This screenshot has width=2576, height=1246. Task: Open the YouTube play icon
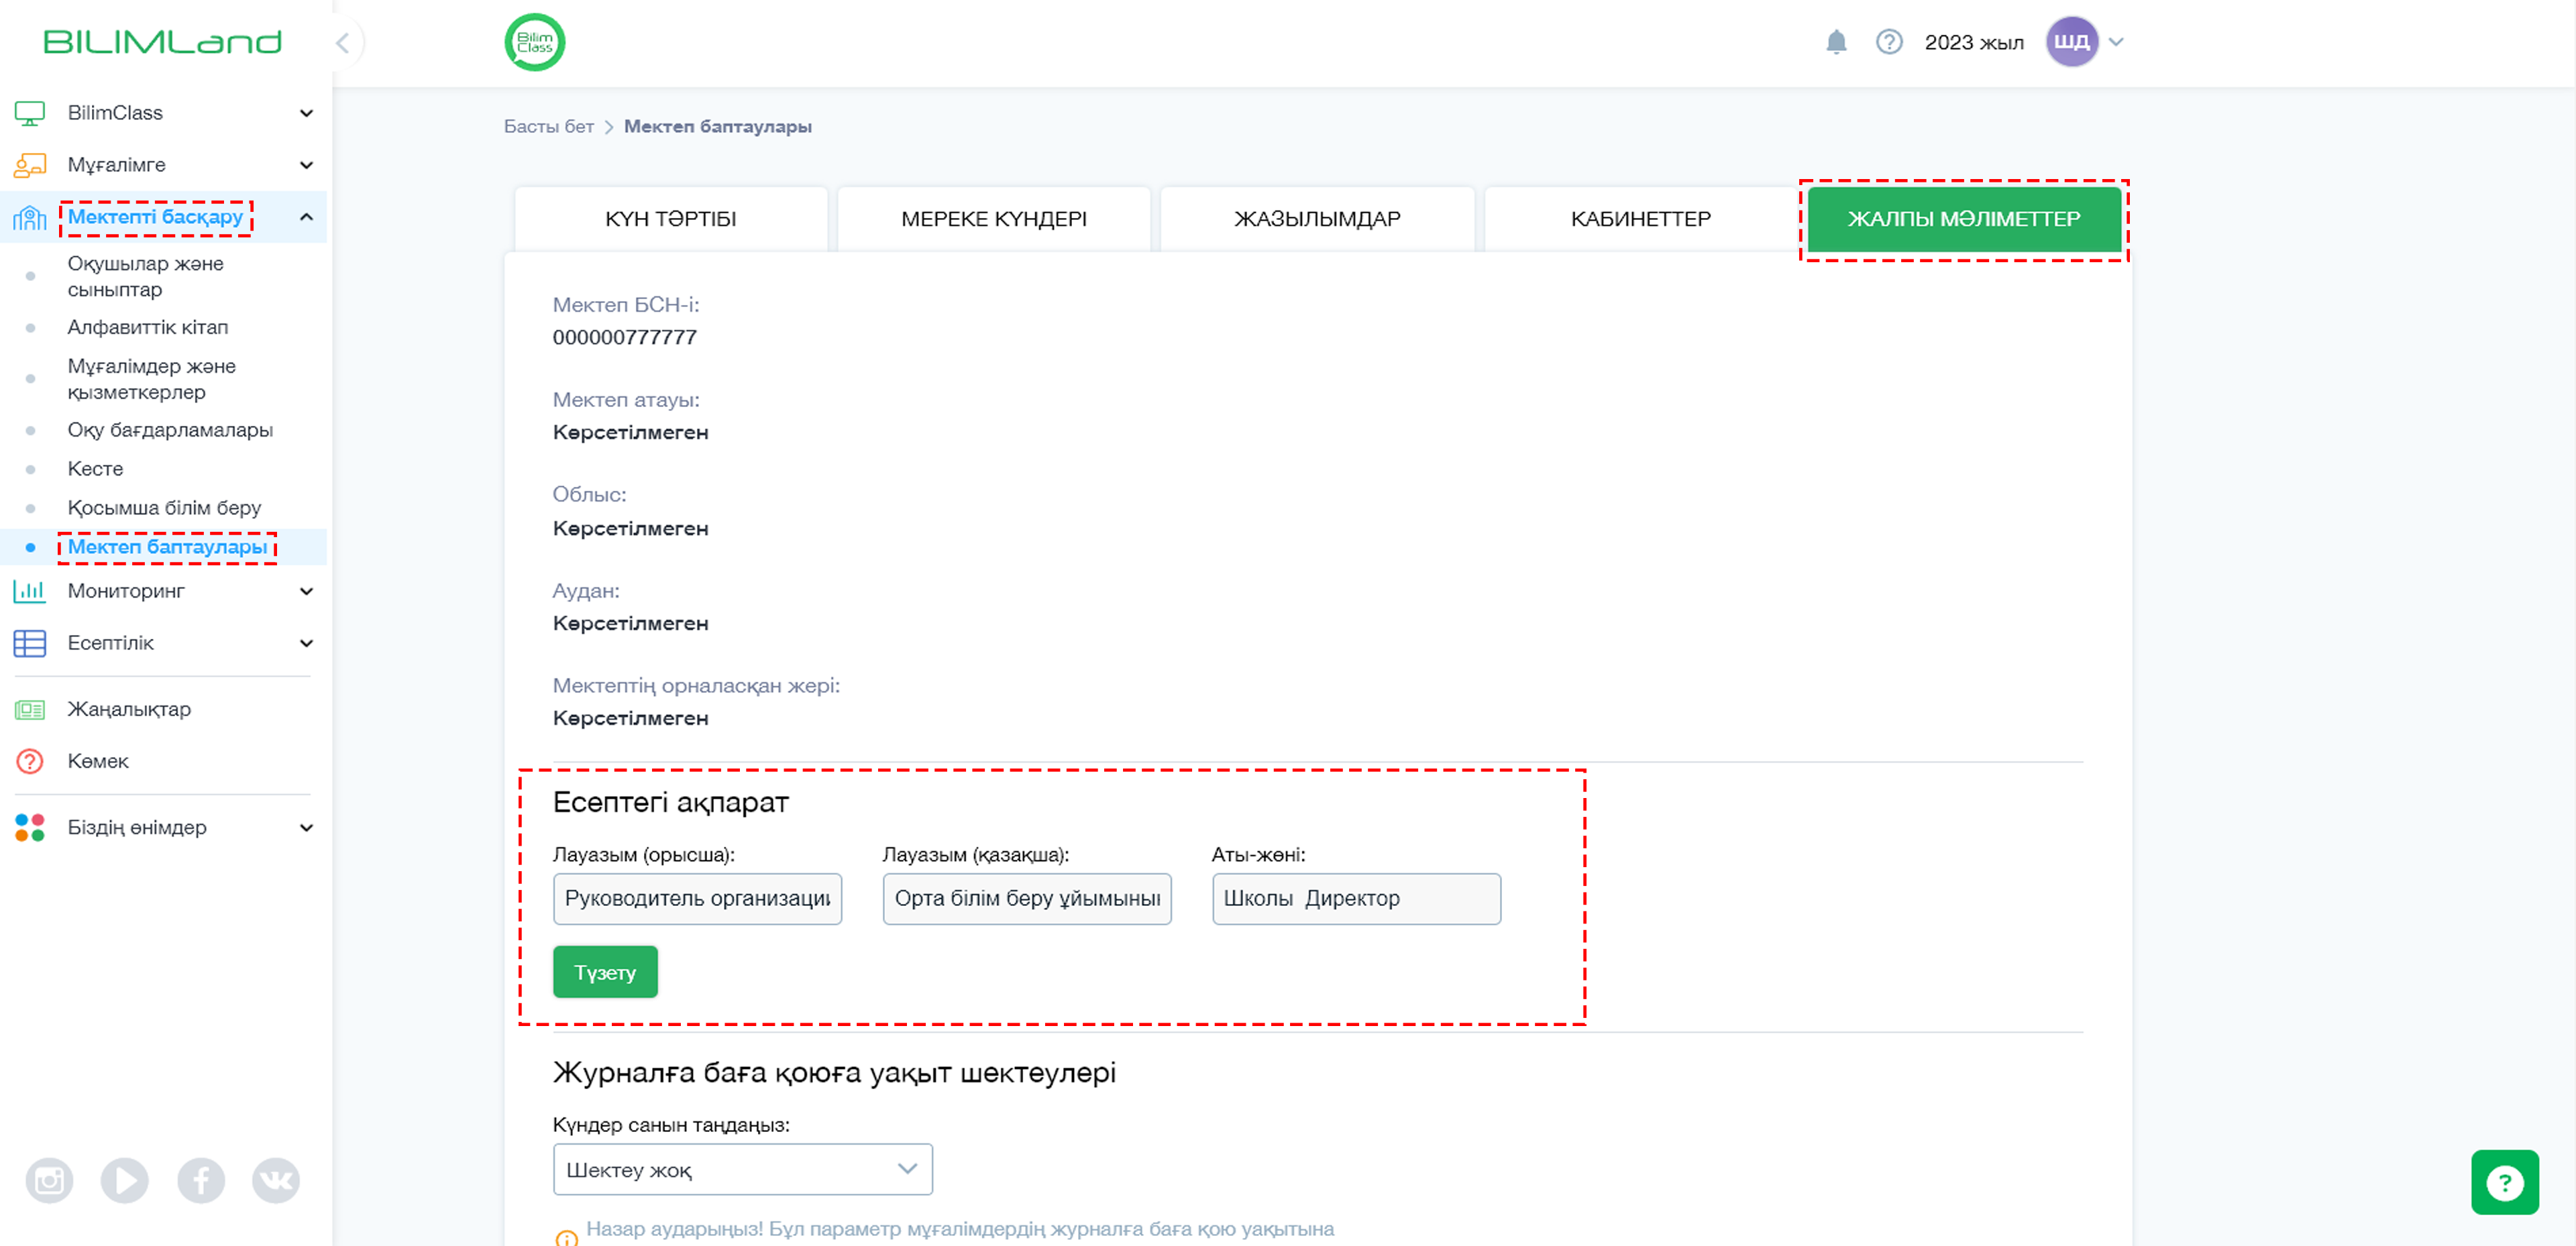click(x=125, y=1180)
